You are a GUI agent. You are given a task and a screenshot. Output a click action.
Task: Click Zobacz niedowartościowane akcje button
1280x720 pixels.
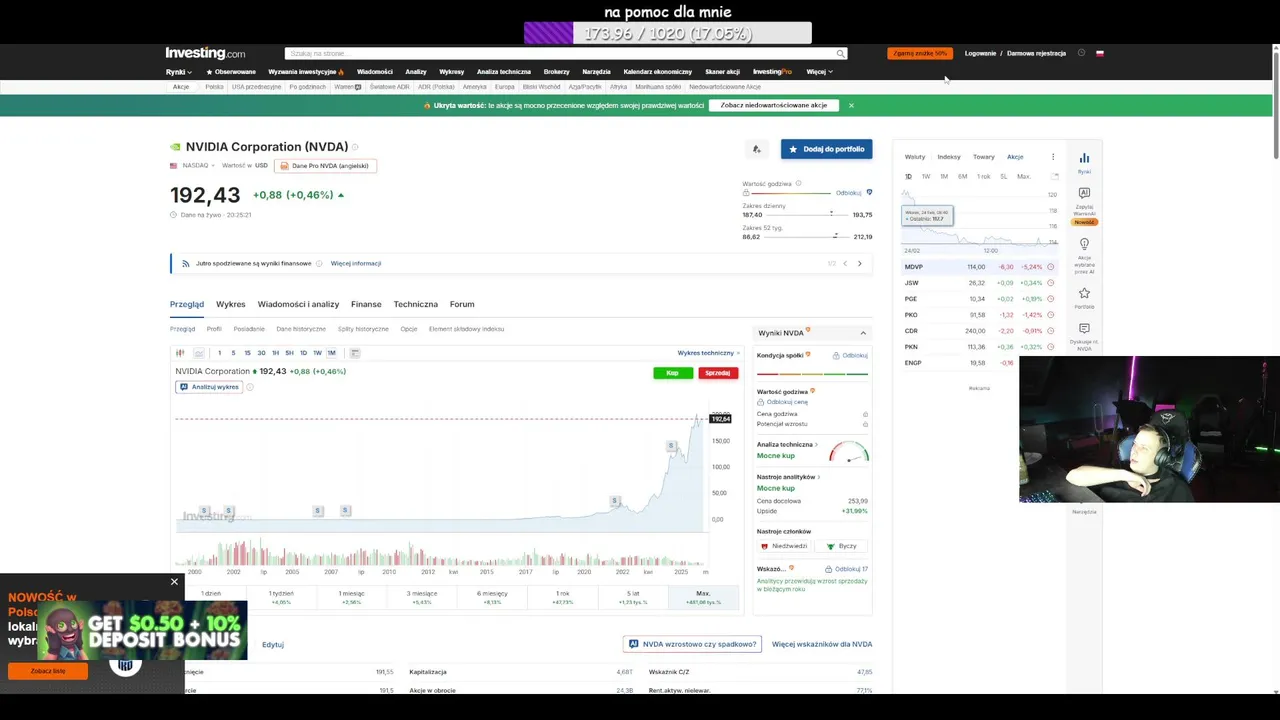pos(774,105)
